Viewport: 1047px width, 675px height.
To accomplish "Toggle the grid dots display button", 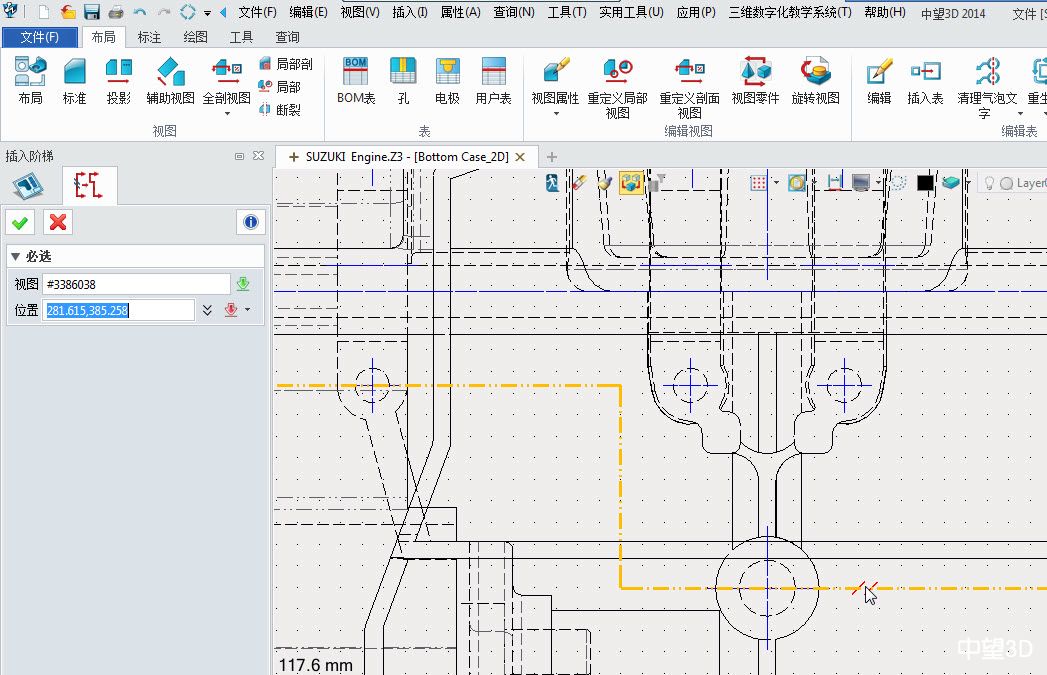I will click(759, 183).
